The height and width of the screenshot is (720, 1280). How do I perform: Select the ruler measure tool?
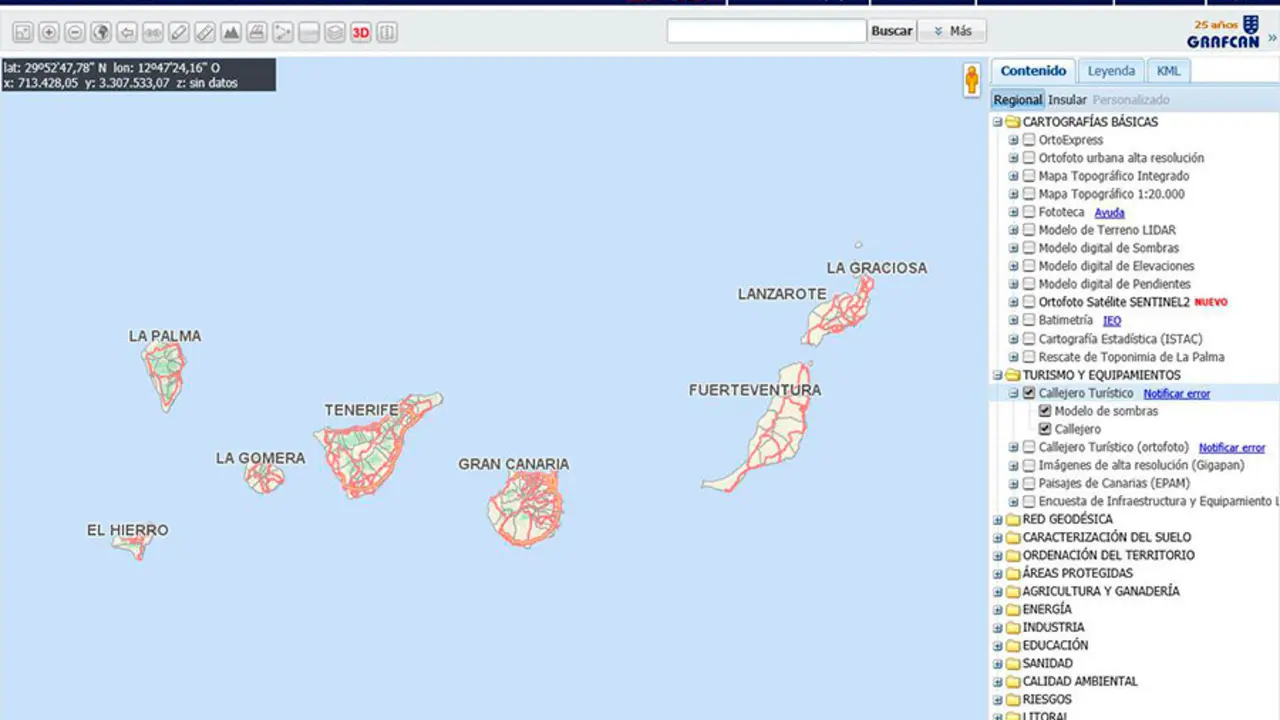point(205,33)
